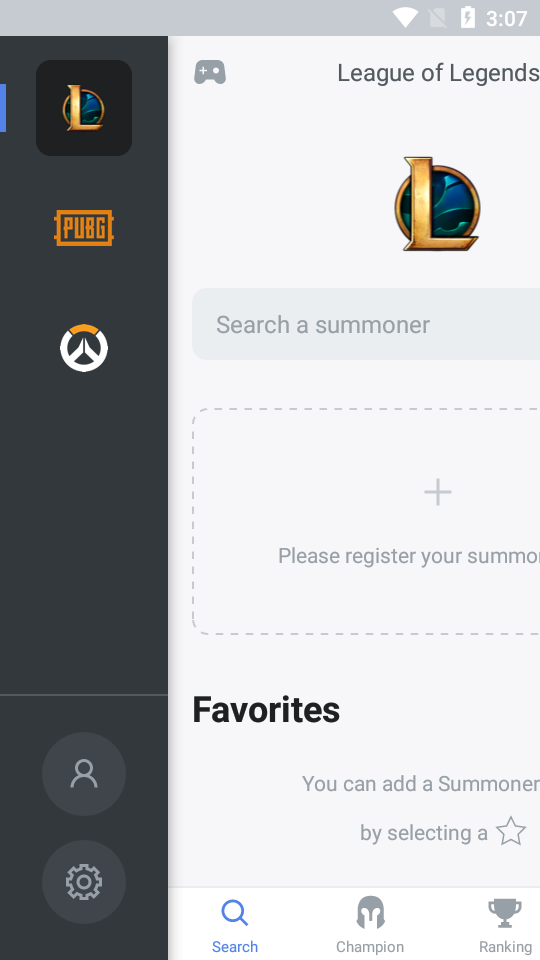Image resolution: width=540 pixels, height=960 pixels.
Task: Switch to PUBG in the game sidebar
Action: [84, 228]
